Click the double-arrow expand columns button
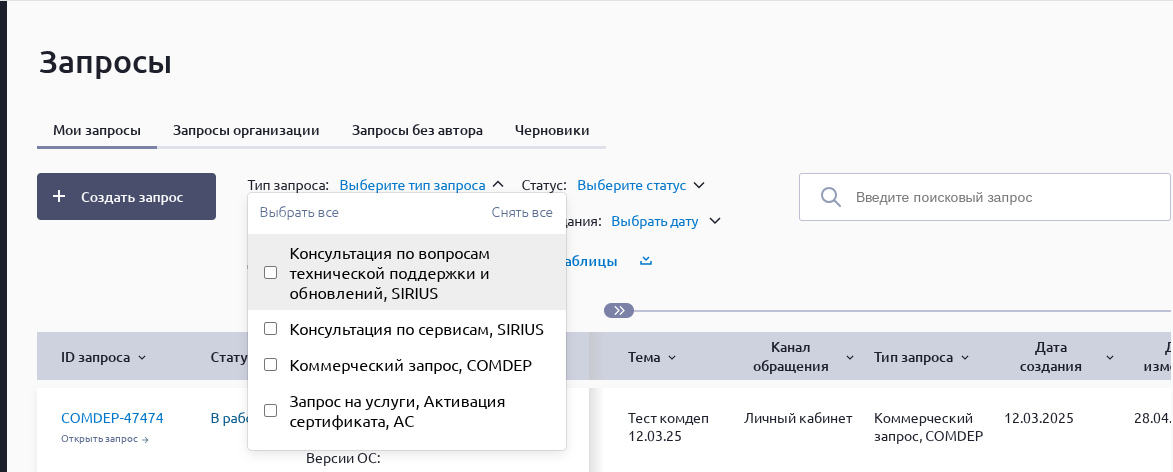This screenshot has width=1173, height=472. coord(619,311)
